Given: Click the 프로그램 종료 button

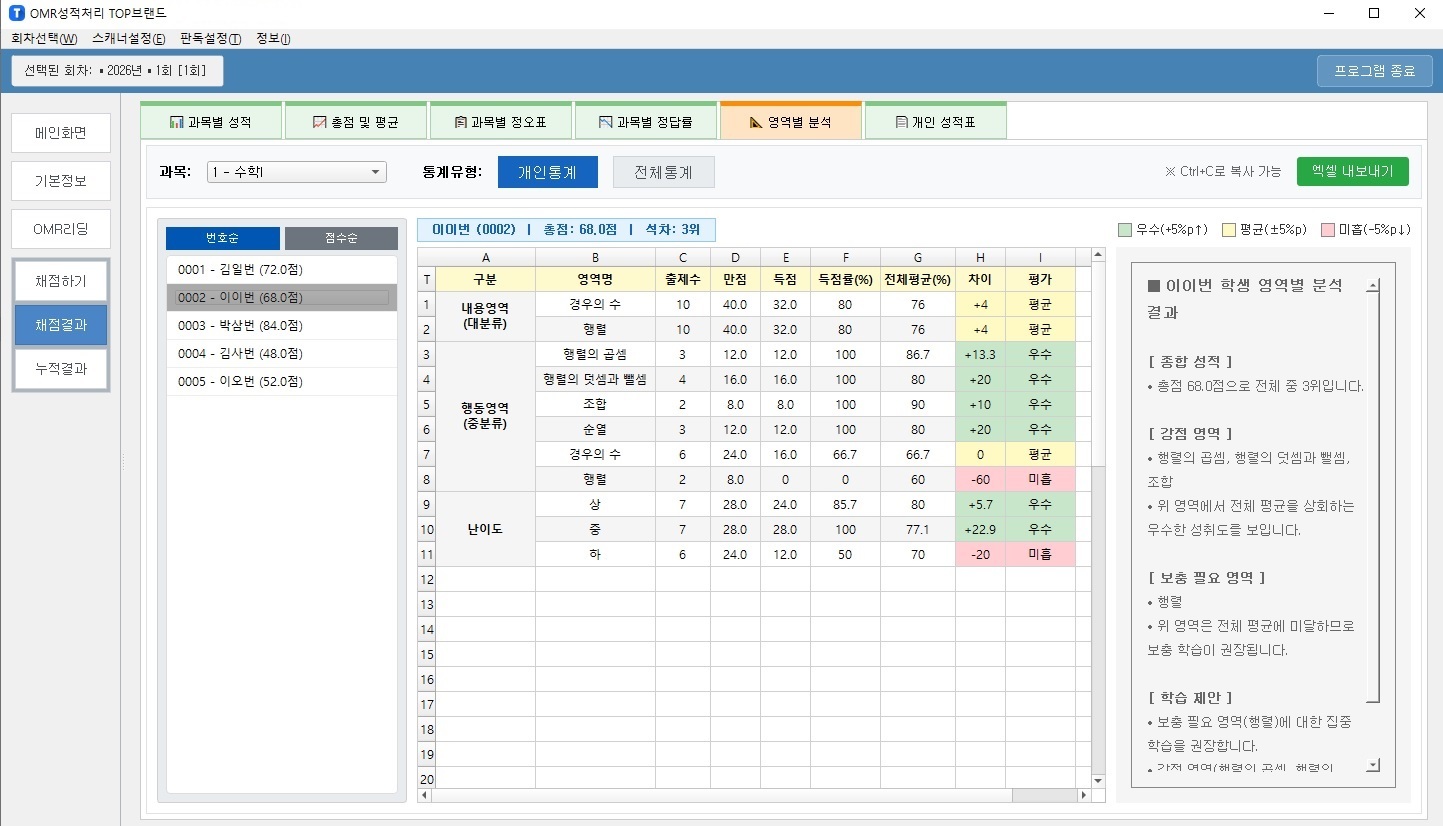Looking at the screenshot, I should [x=1374, y=71].
